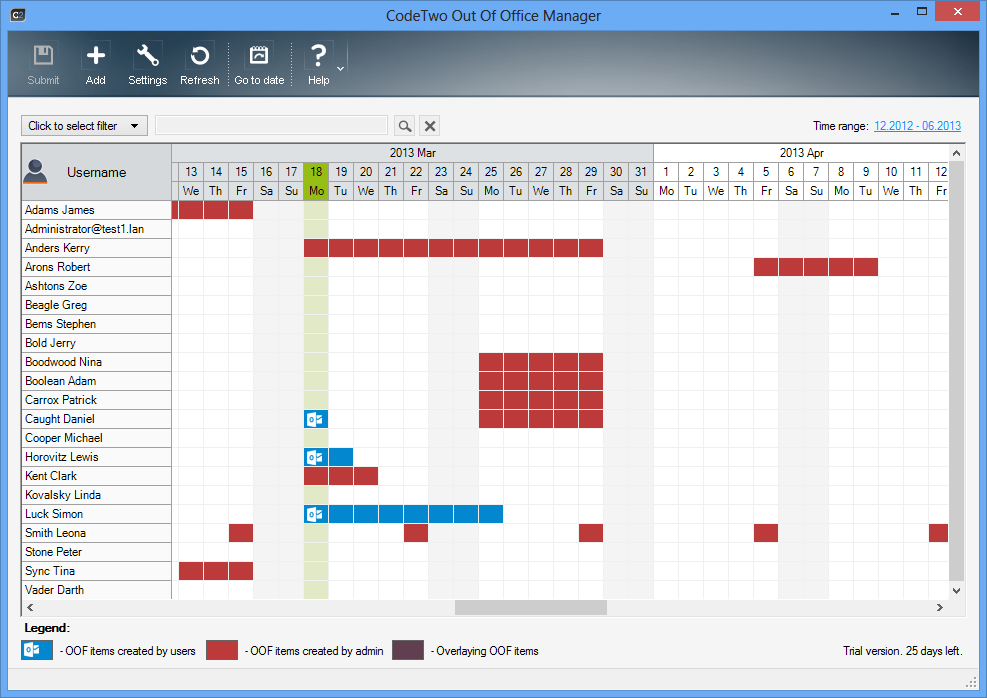Select user Boolean Adam
Image resolution: width=987 pixels, height=698 pixels.
point(96,381)
